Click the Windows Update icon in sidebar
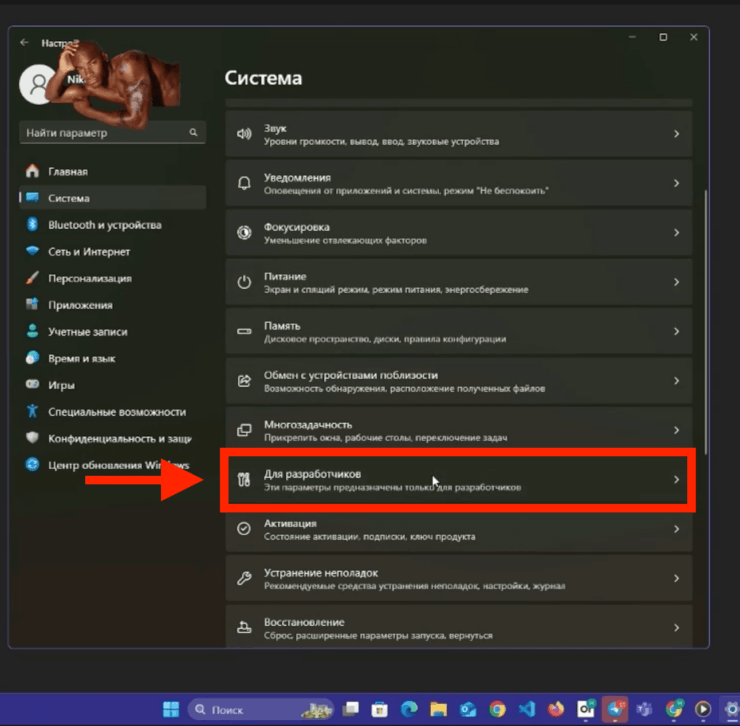Screen dimensions: 740x726 [x=32, y=465]
